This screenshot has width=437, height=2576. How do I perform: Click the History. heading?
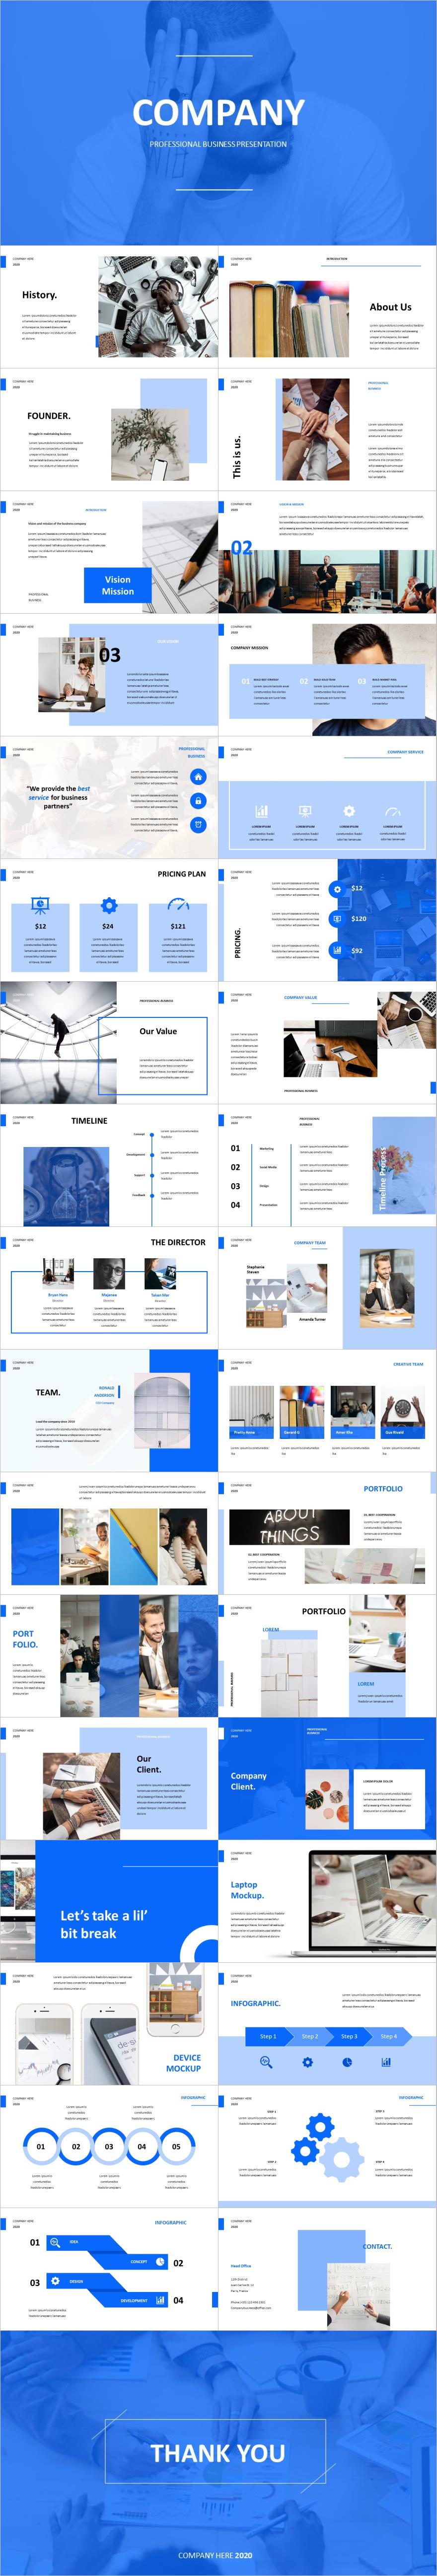tap(39, 295)
